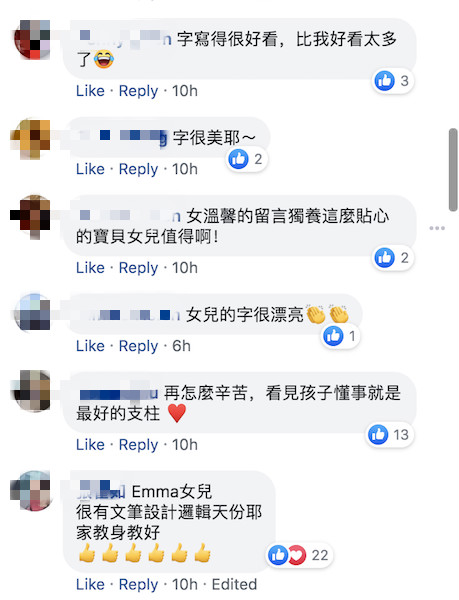
Task: Open pixelated avatar of top commenter
Action: (32, 40)
